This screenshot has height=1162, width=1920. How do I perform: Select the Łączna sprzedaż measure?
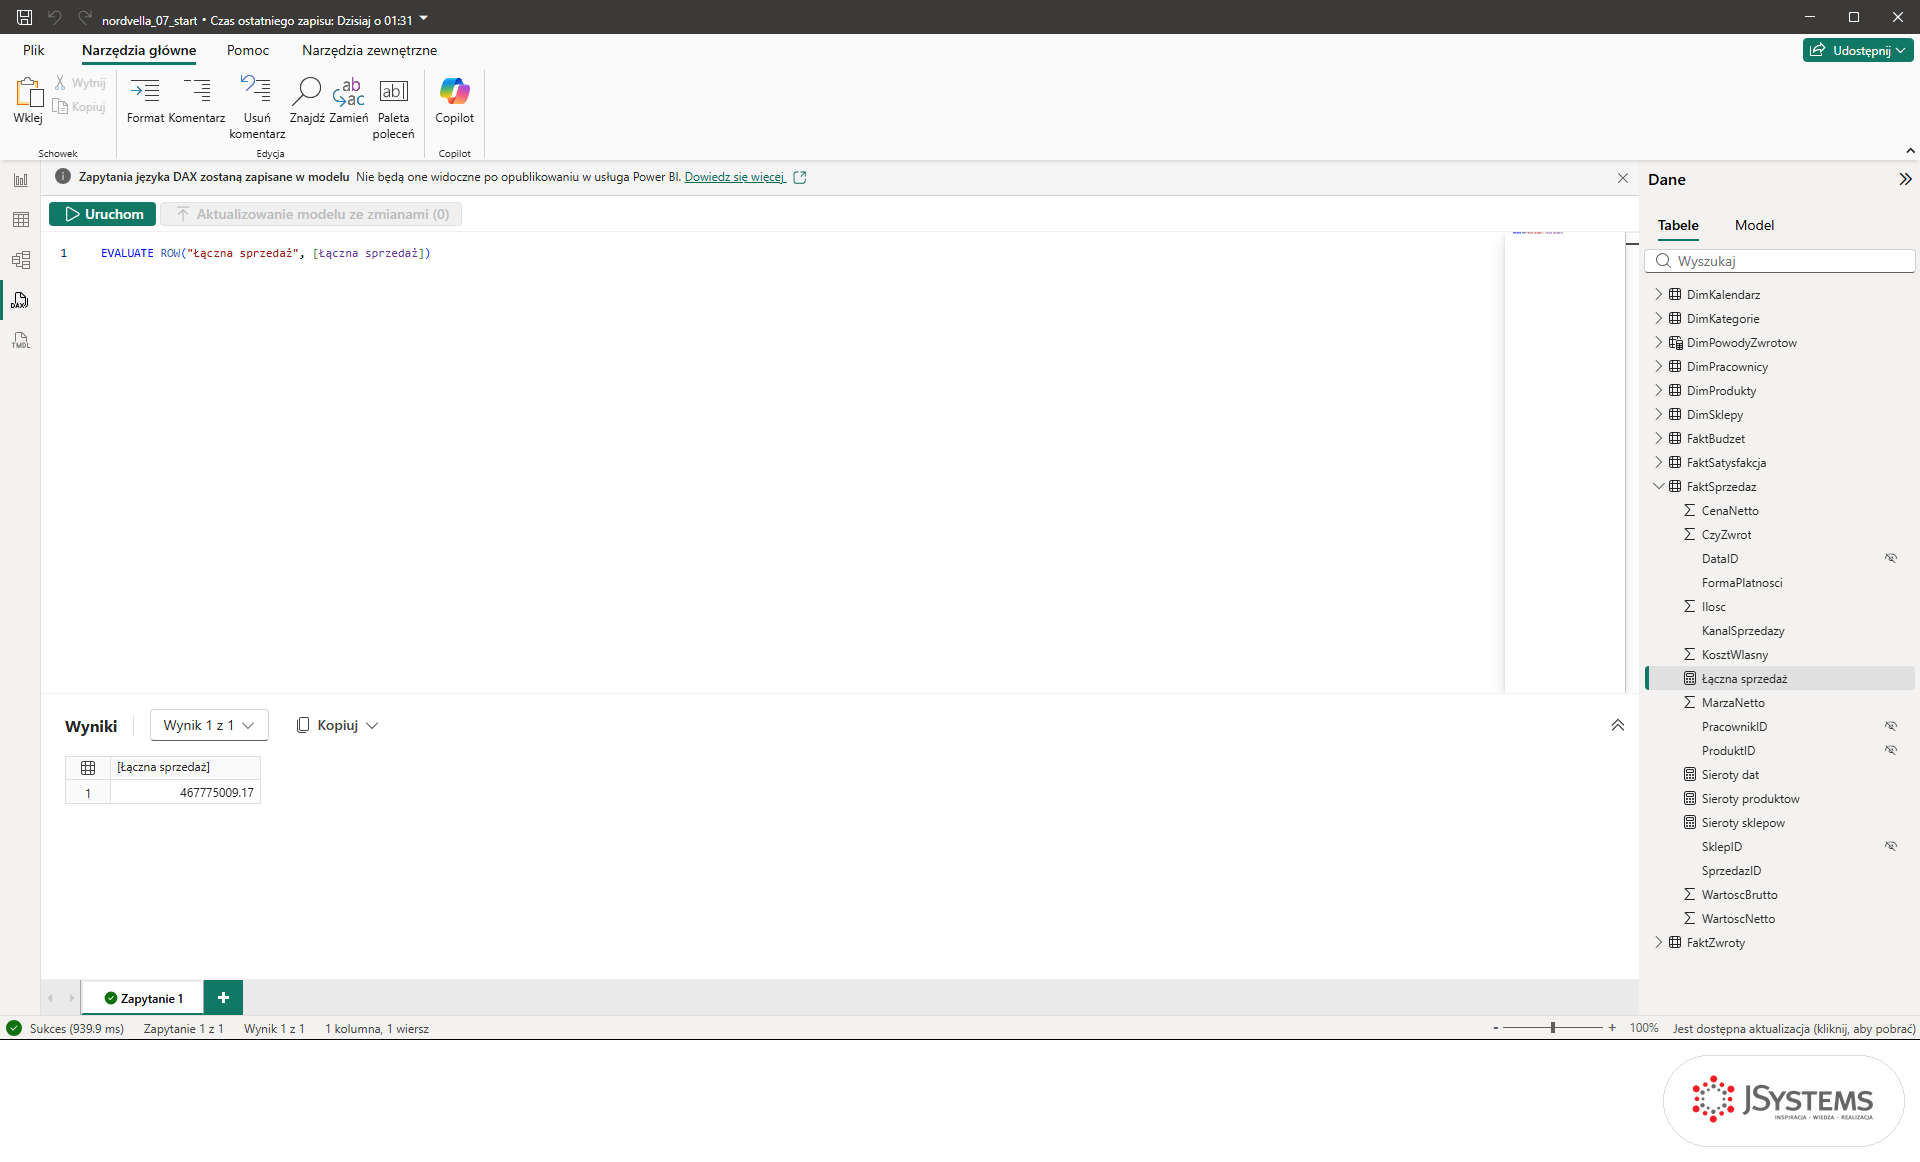(x=1780, y=678)
